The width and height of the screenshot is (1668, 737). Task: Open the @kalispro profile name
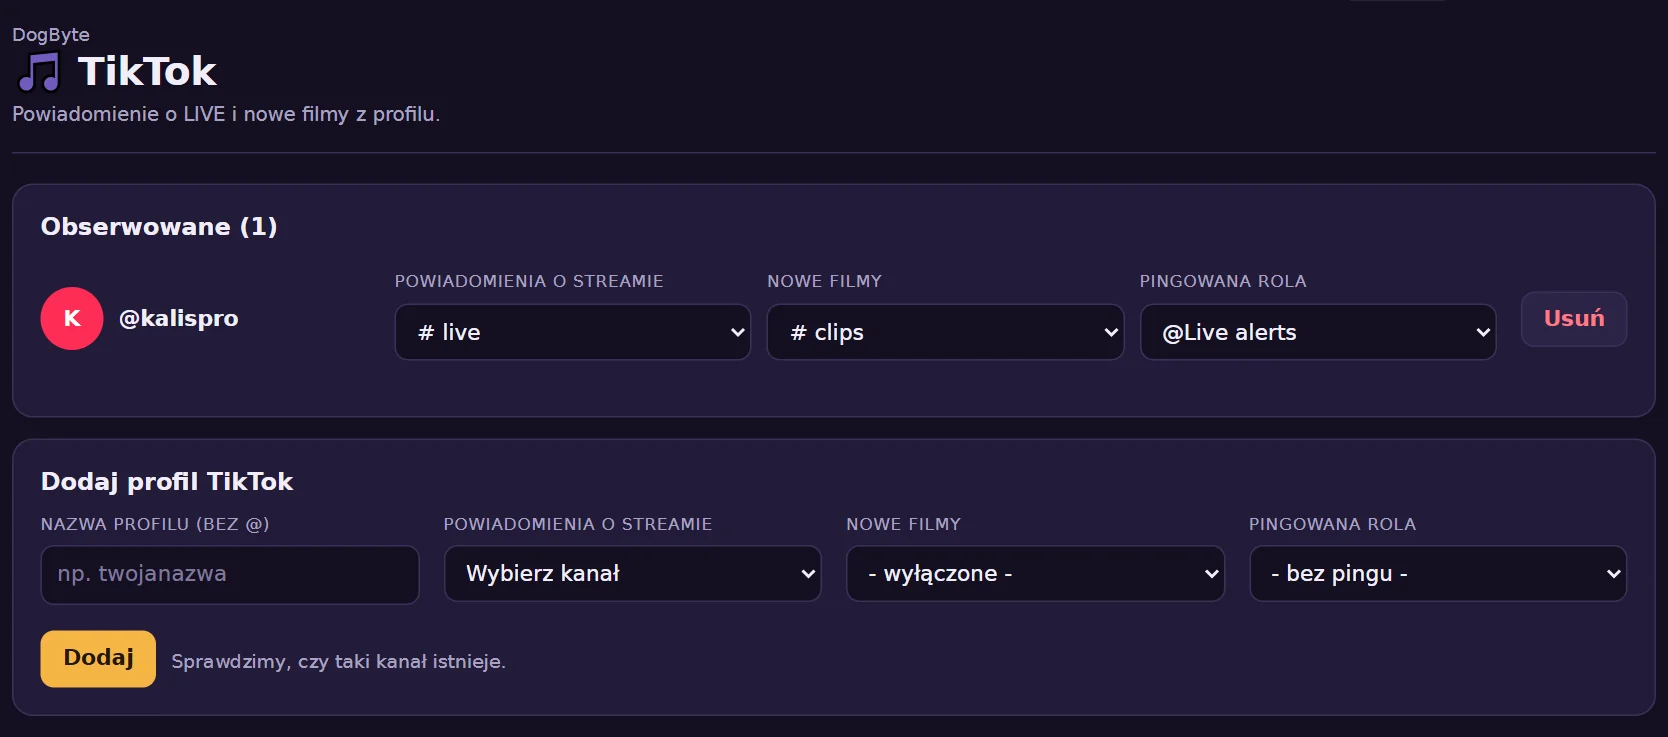pos(179,318)
